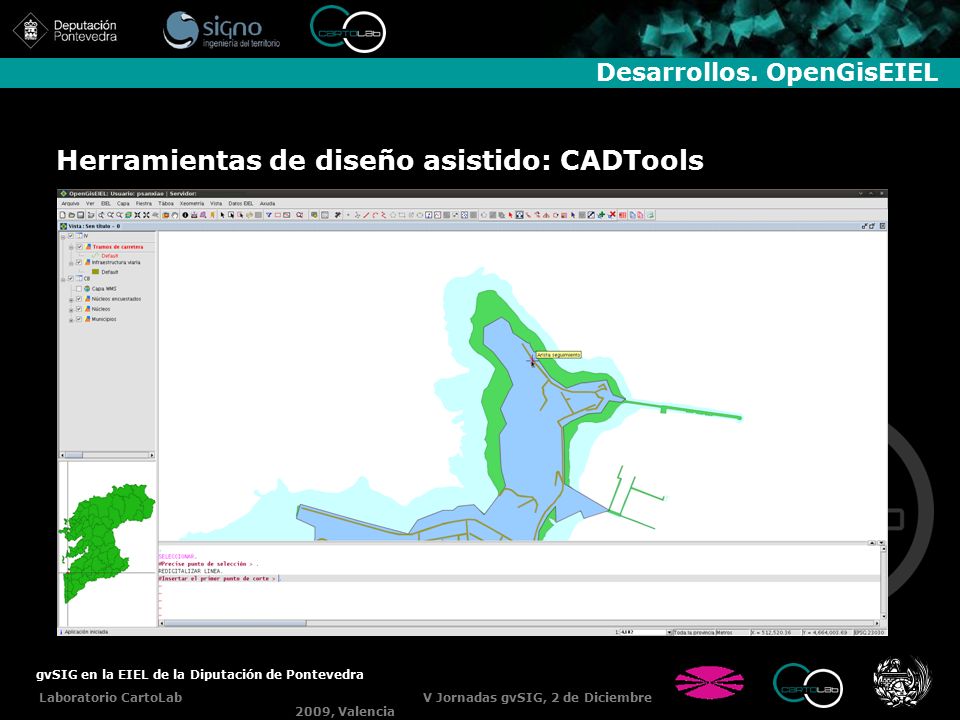The width and height of the screenshot is (960, 720).
Task: Select the Infraestructura viaria layer name
Action: coord(116,262)
